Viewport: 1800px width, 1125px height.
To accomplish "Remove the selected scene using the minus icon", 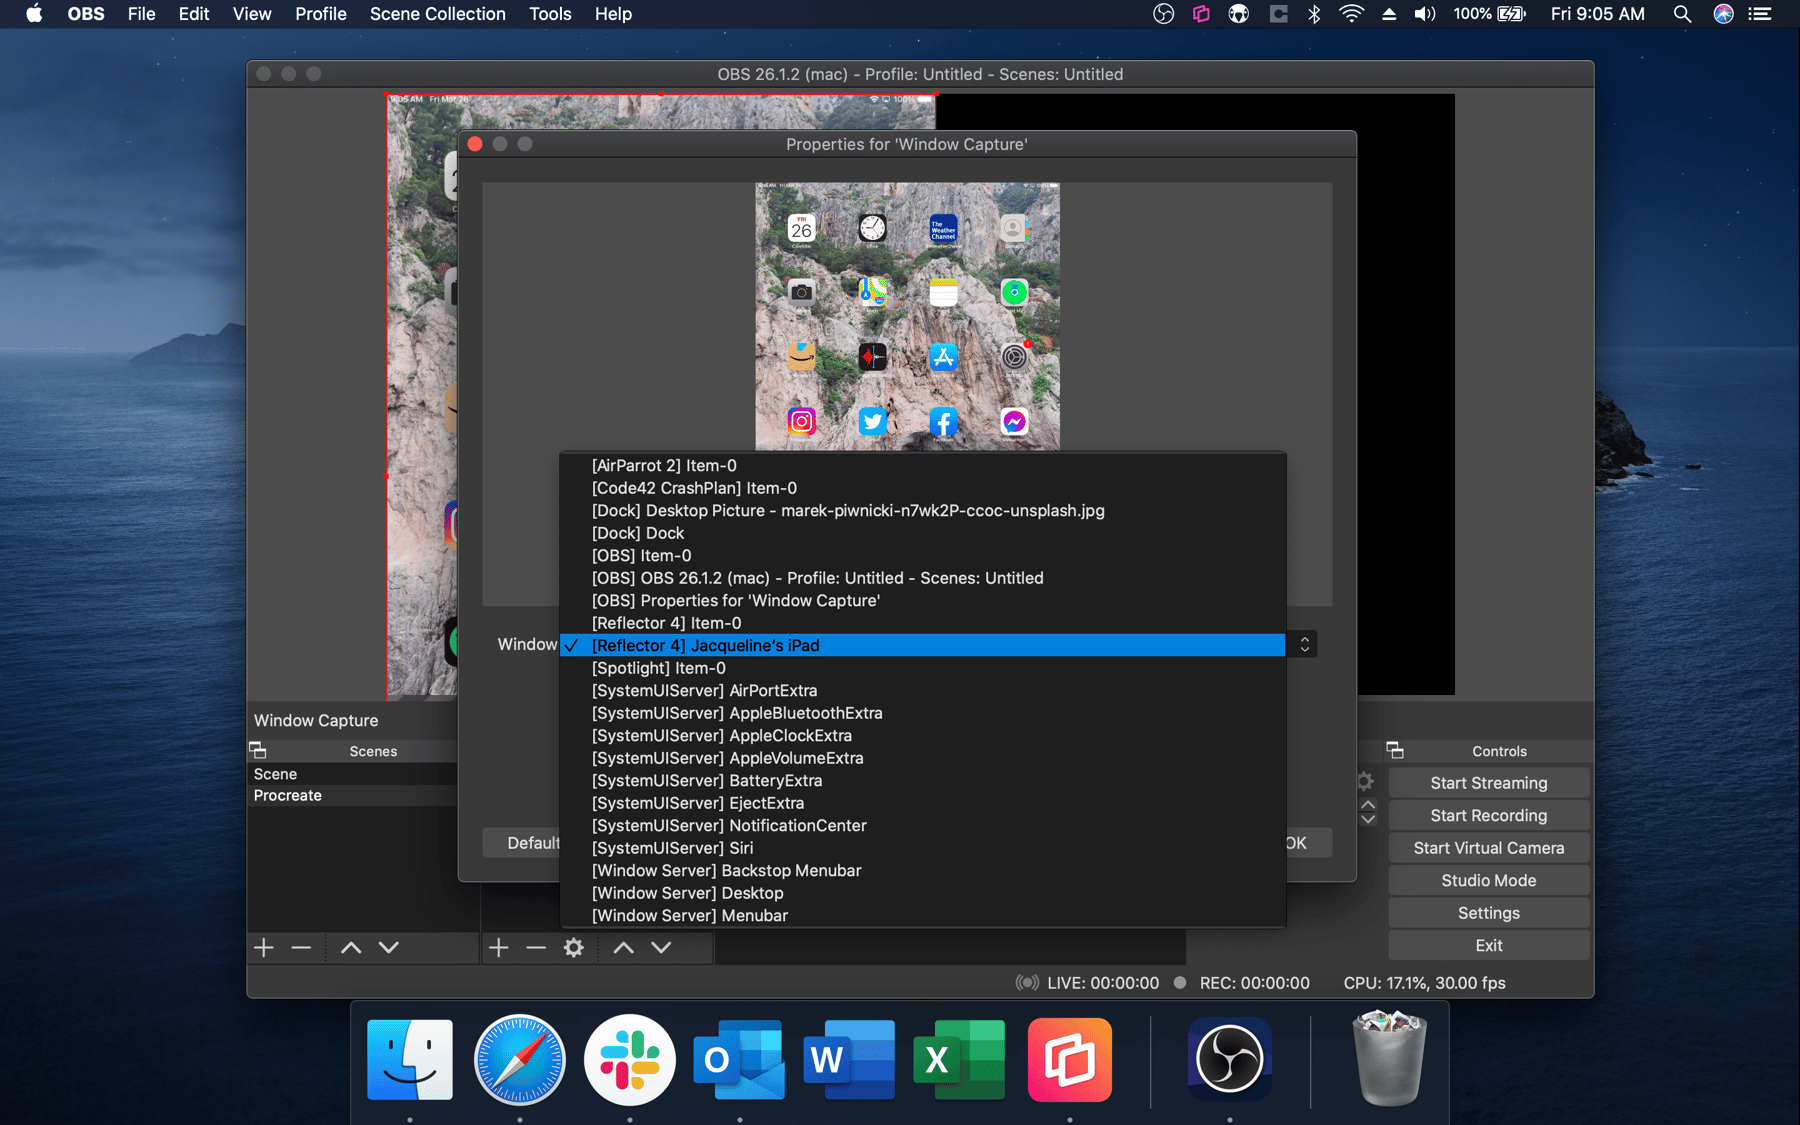I will (x=300, y=947).
